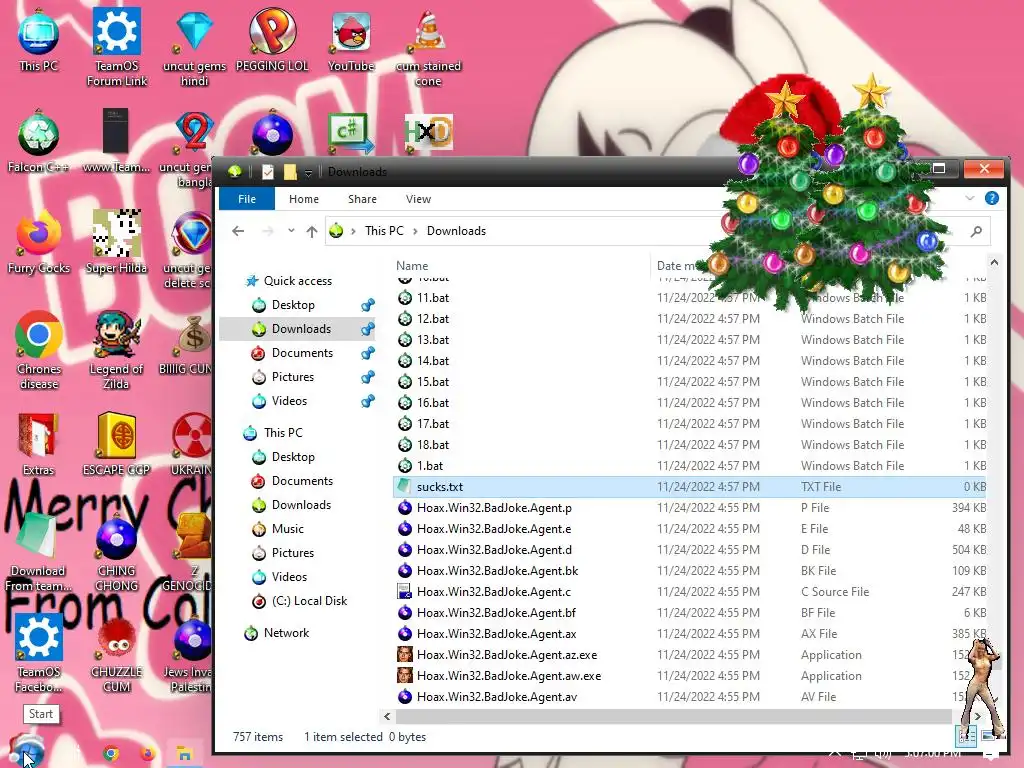Image resolution: width=1024 pixels, height=768 pixels.
Task: Click the icon of Hoax.Win32.BadJoke.Agent.az.exe
Action: (405, 654)
